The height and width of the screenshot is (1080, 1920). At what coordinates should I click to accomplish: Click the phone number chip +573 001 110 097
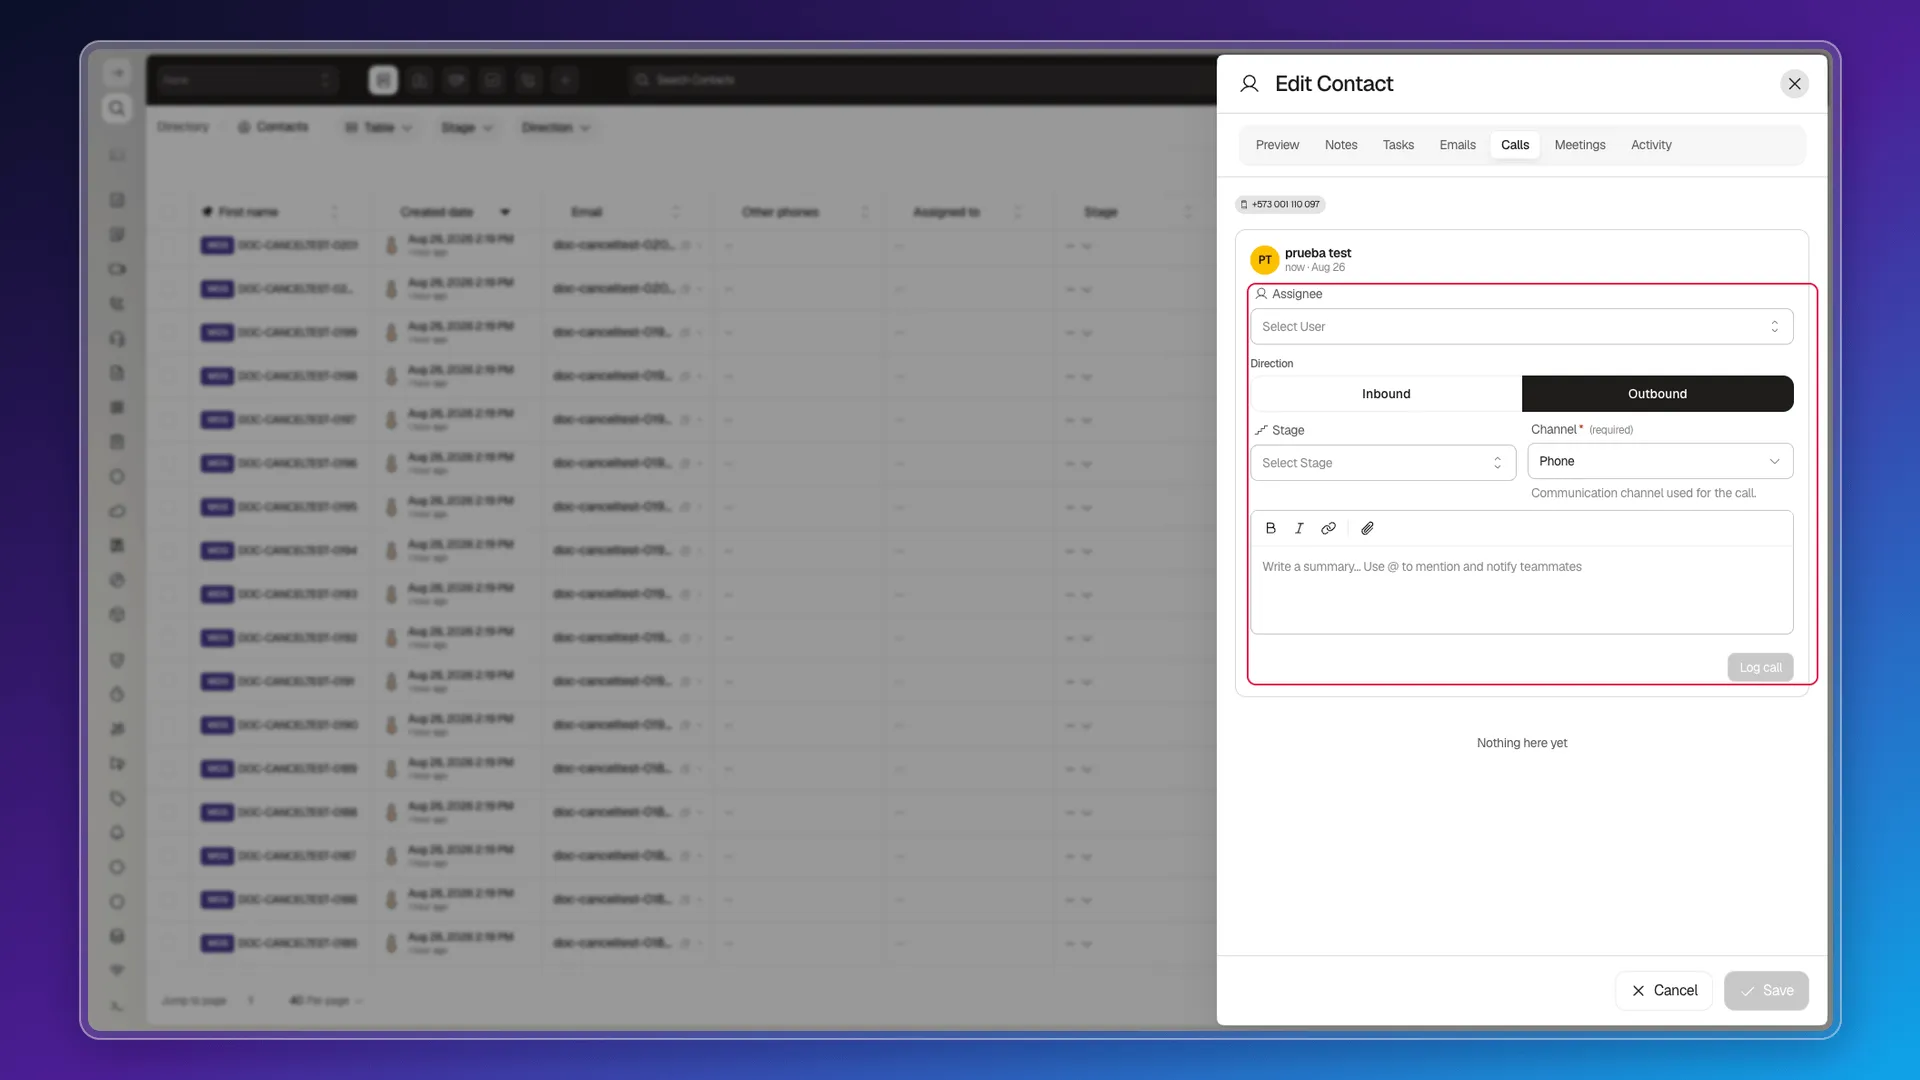pos(1280,204)
